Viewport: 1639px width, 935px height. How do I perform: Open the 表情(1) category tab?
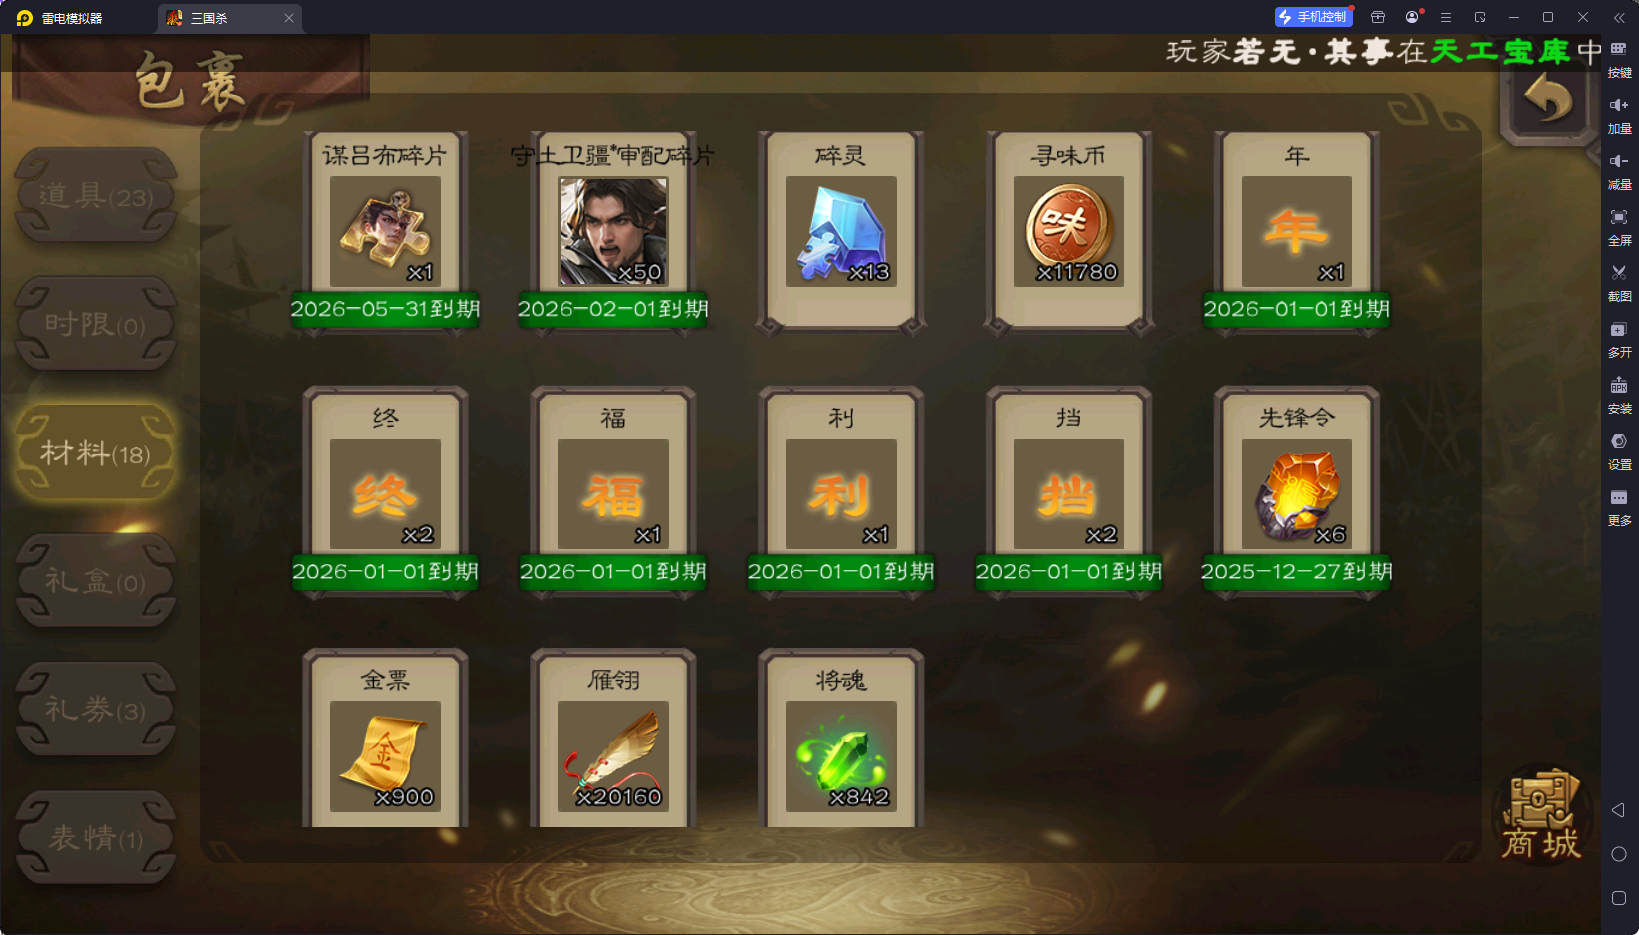point(96,838)
